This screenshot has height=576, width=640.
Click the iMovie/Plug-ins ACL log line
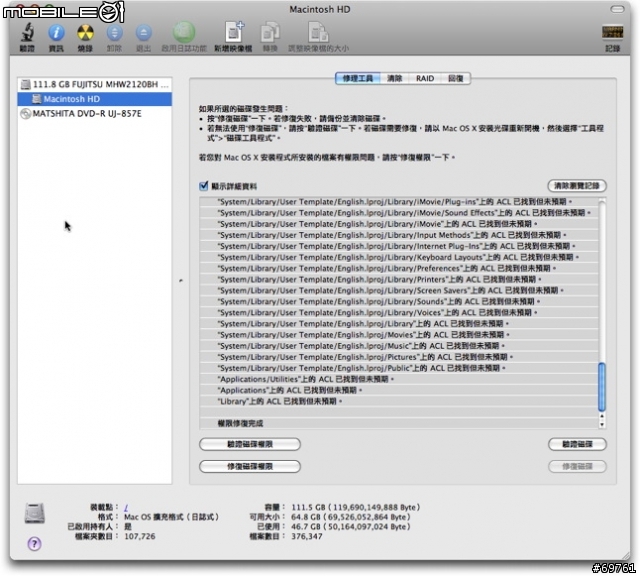point(399,202)
